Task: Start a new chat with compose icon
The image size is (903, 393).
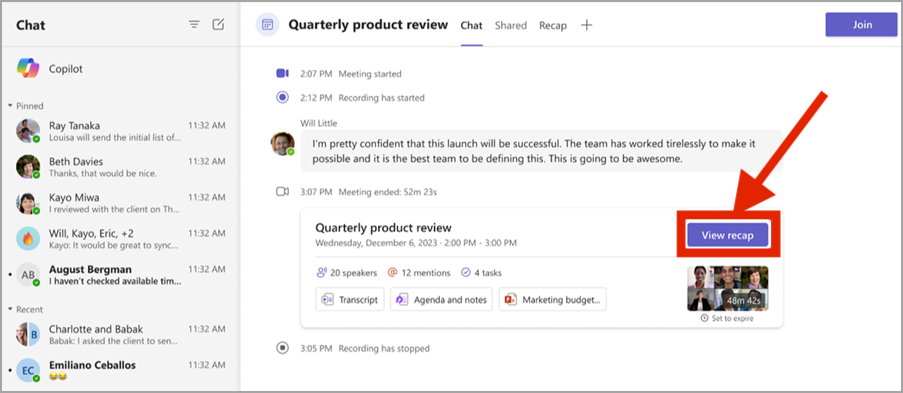Action: click(x=218, y=25)
